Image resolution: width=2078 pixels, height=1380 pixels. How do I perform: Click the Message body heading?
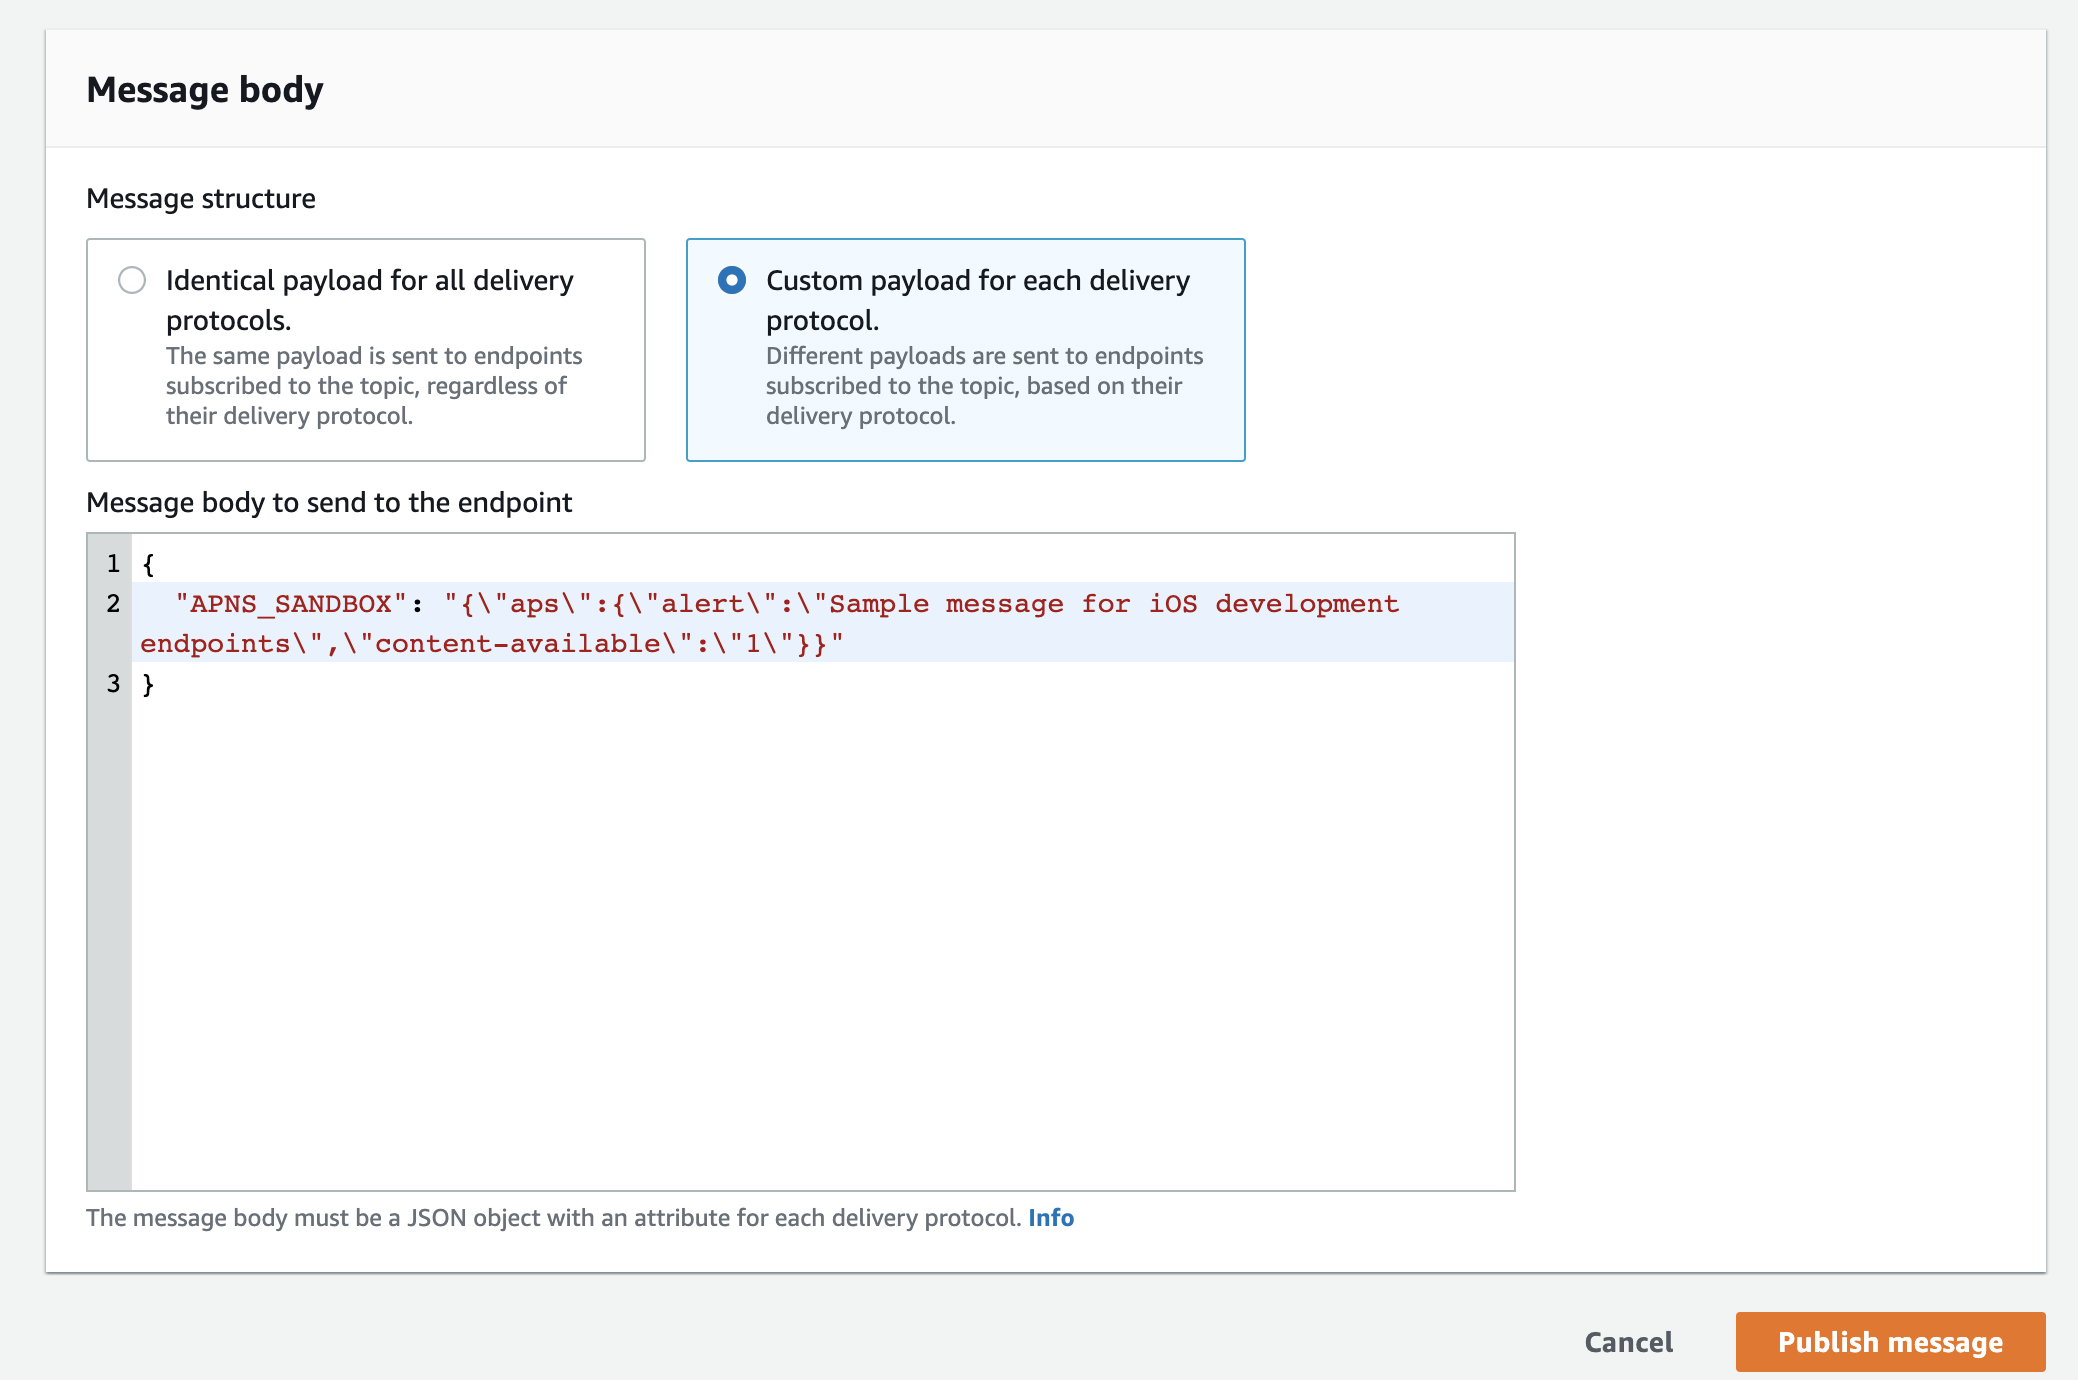[205, 89]
